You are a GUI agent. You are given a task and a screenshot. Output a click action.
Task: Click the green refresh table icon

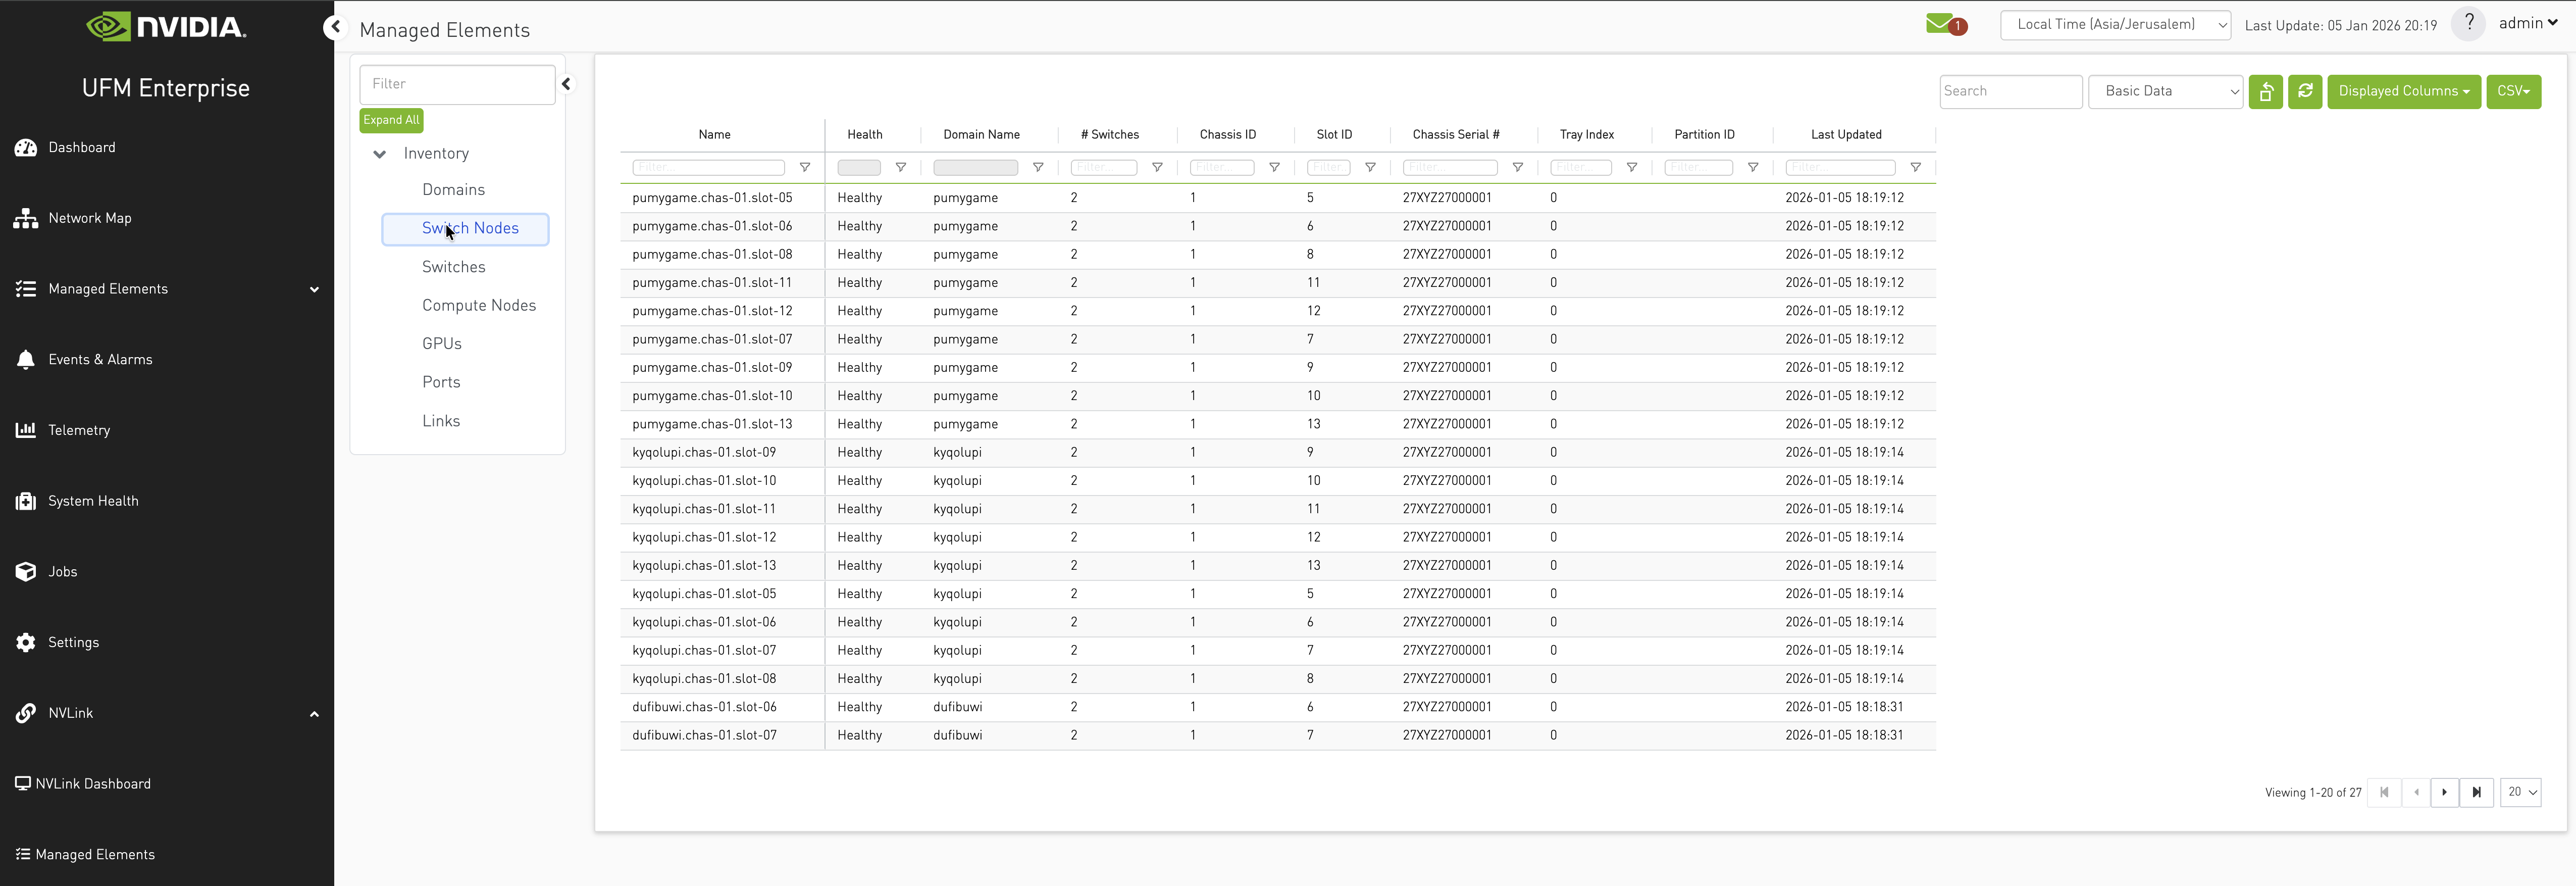pyautogui.click(x=2305, y=91)
